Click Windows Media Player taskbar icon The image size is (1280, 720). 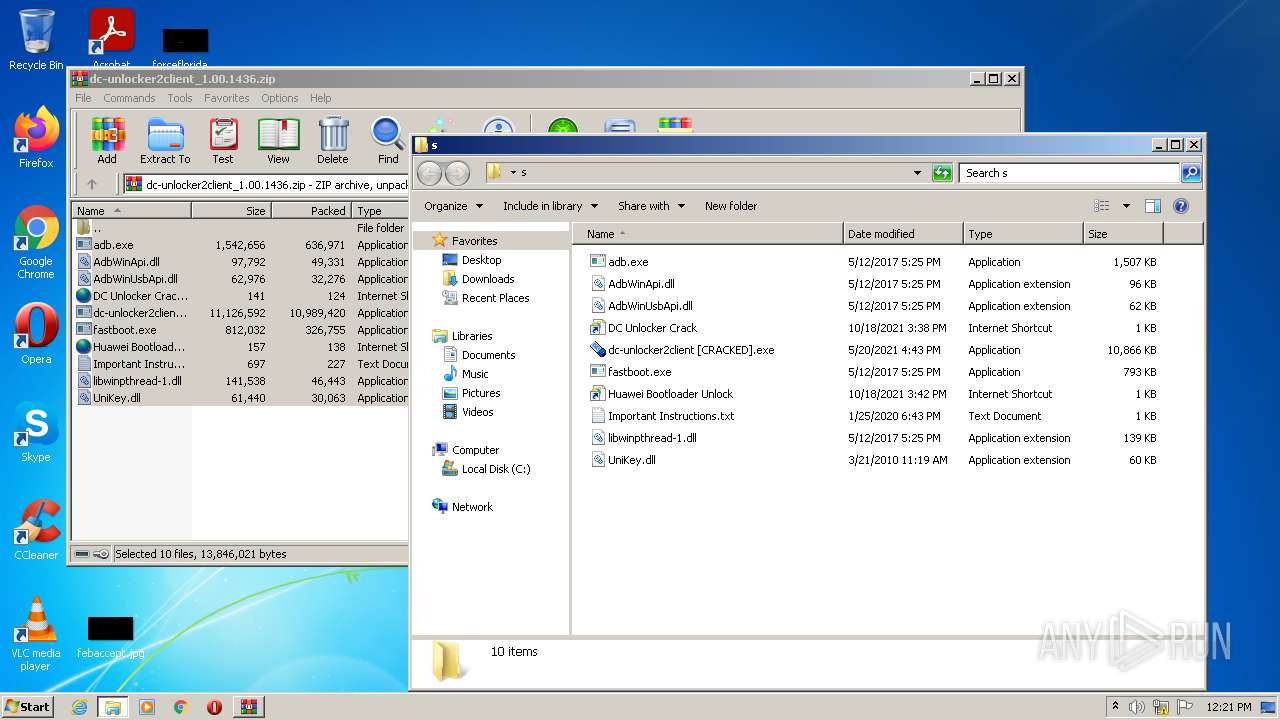(x=147, y=707)
